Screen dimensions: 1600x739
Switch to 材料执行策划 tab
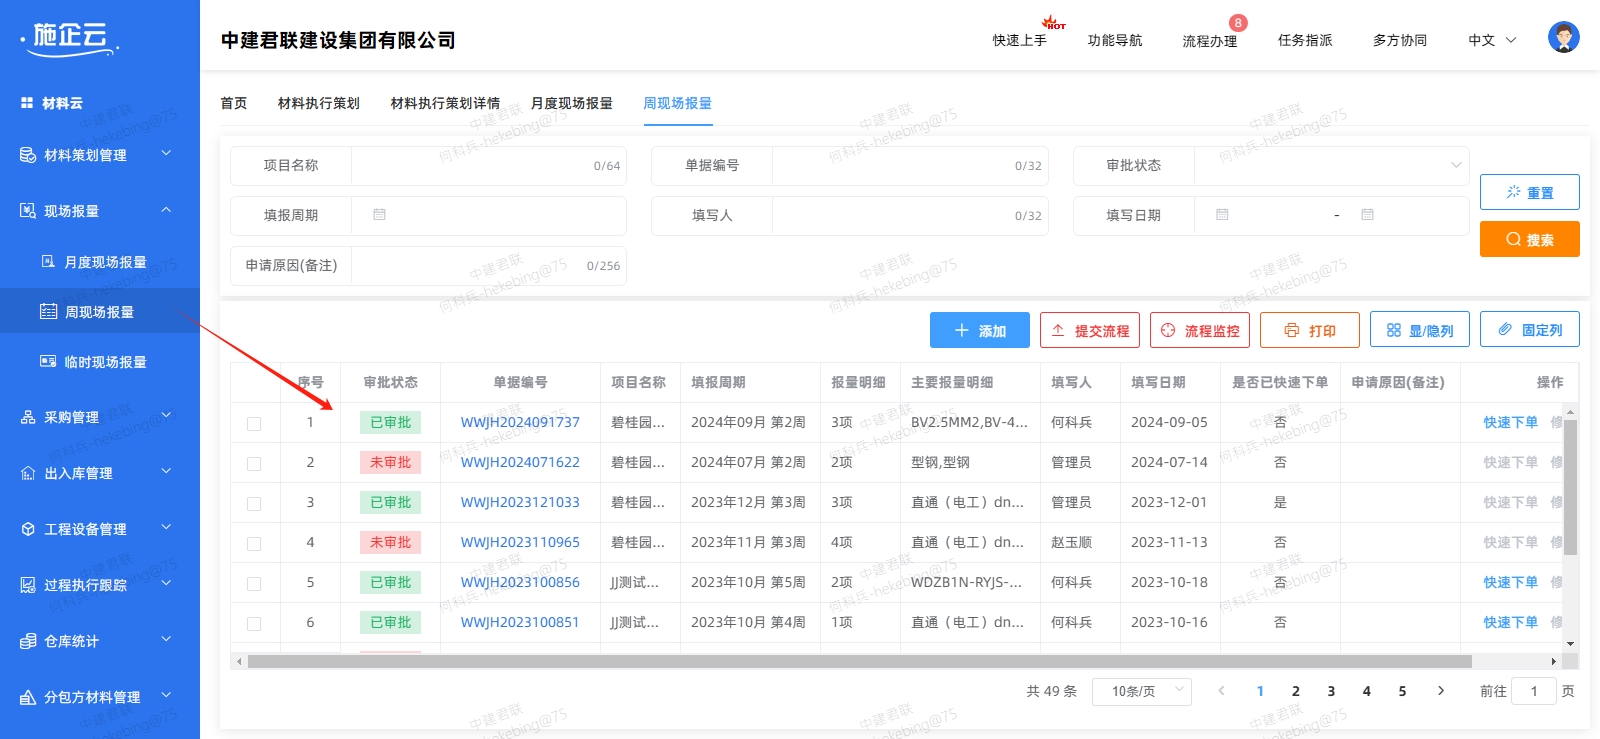(x=319, y=103)
